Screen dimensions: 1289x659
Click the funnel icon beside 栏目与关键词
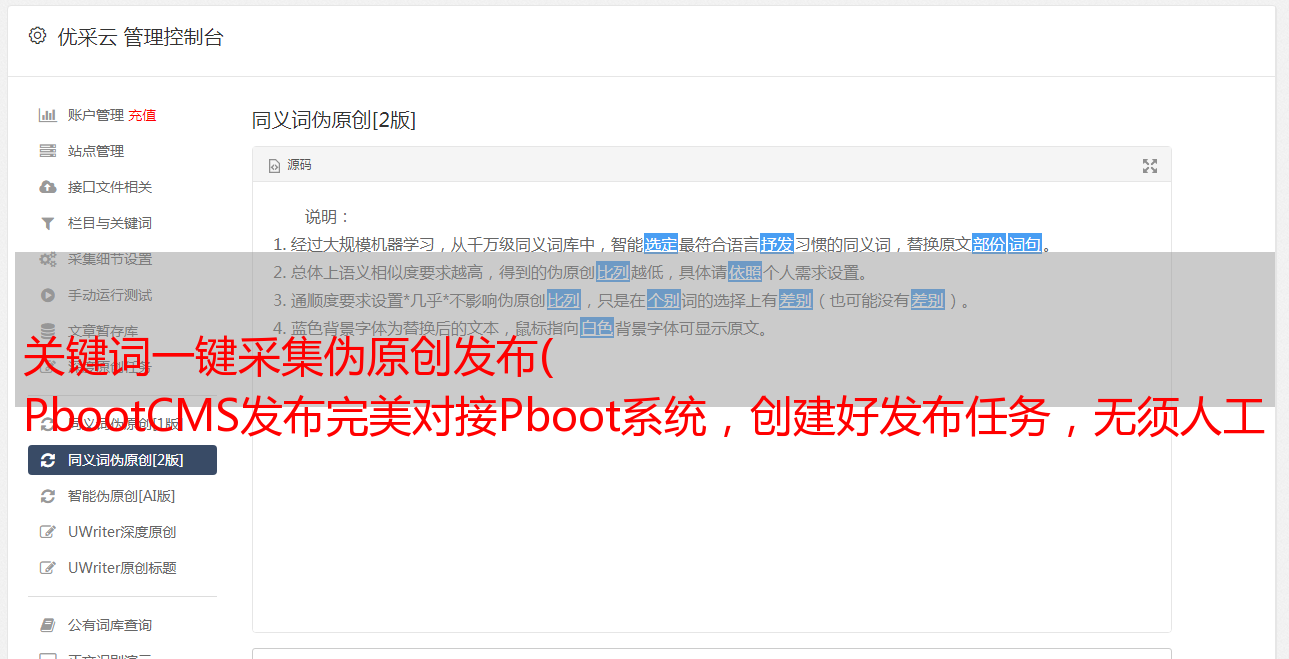(47, 223)
